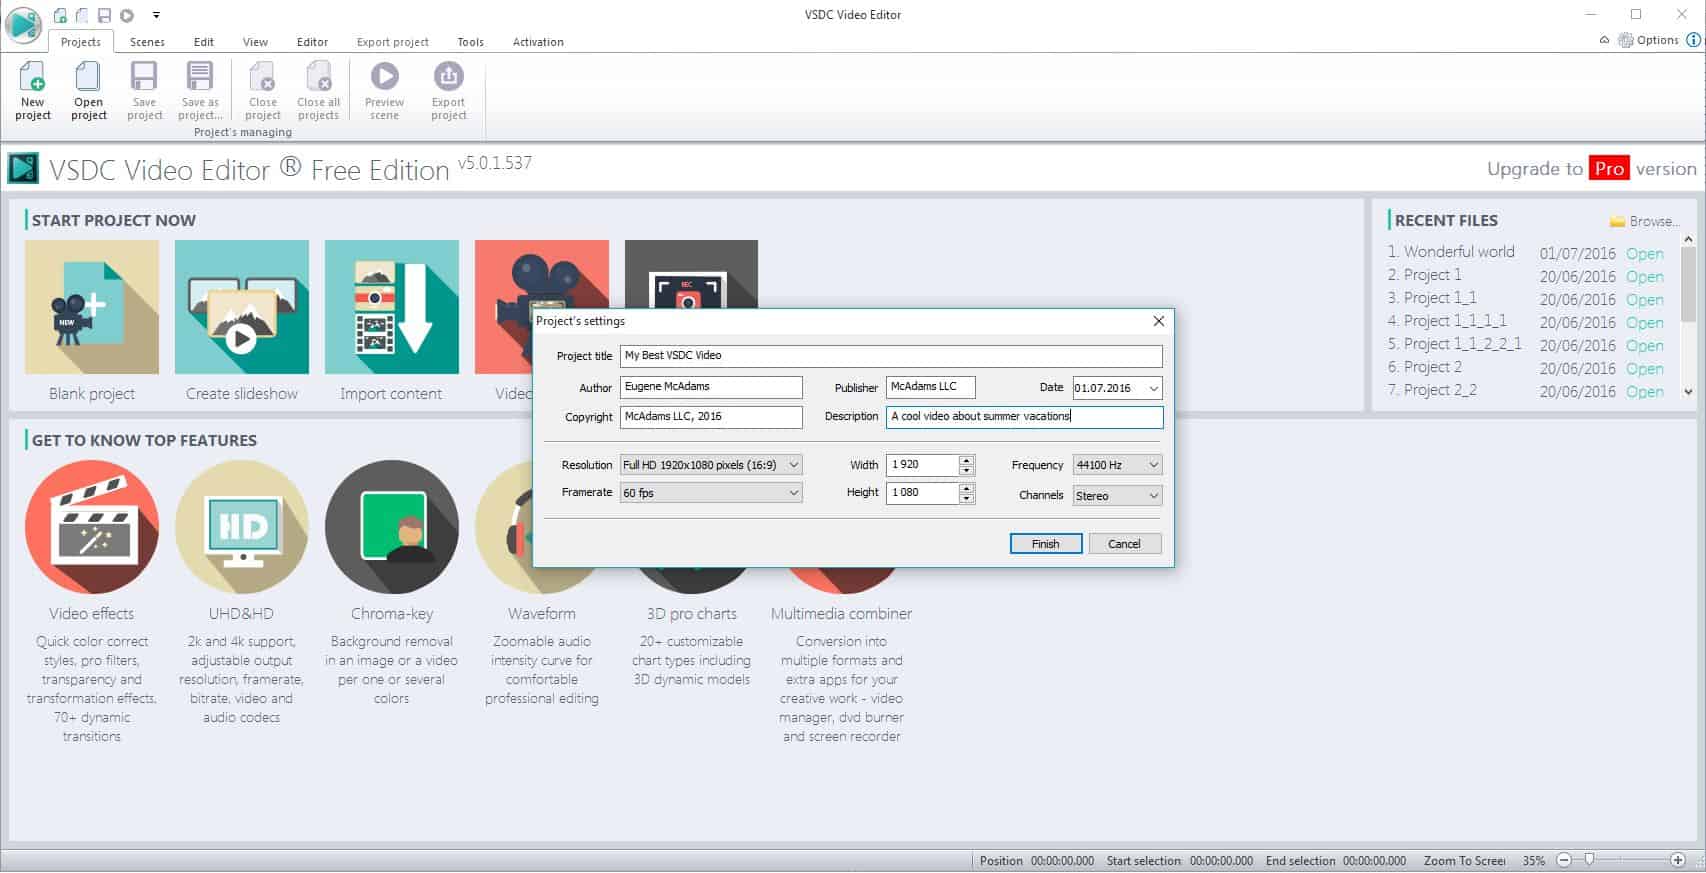Open the Framerate dropdown
This screenshot has height=873, width=1706.
[793, 493]
